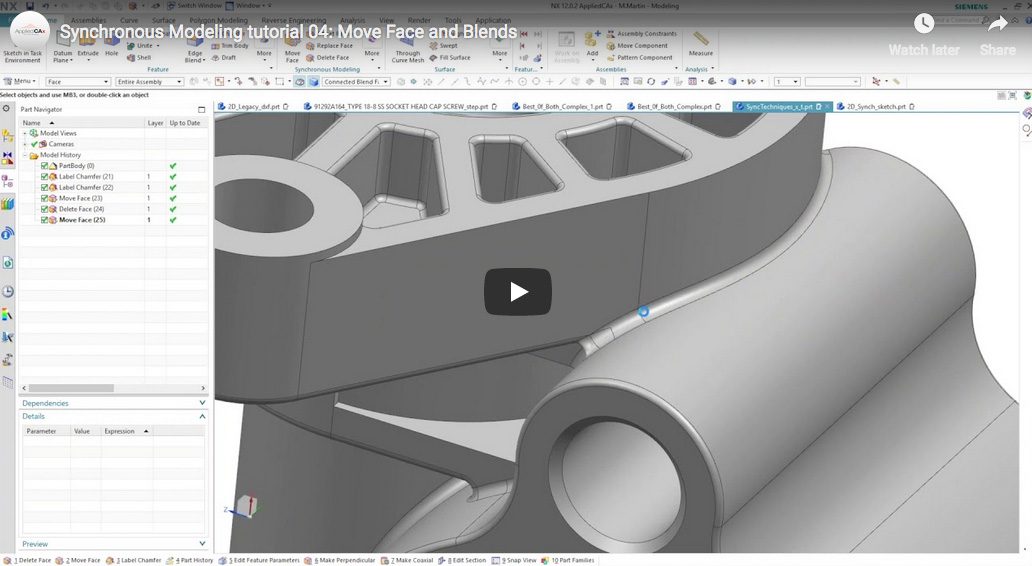The height and width of the screenshot is (566, 1032).
Task: Click Edit Feature Parameters in bottom bar
Action: click(259, 560)
